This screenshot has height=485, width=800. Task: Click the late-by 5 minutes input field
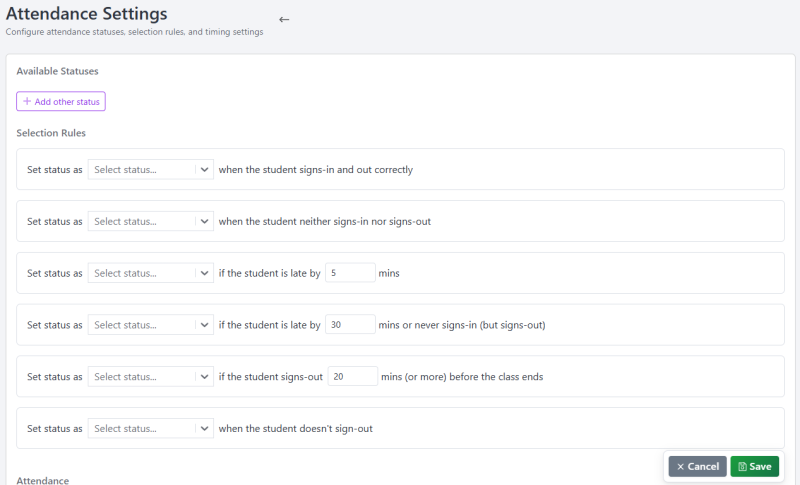(x=350, y=273)
